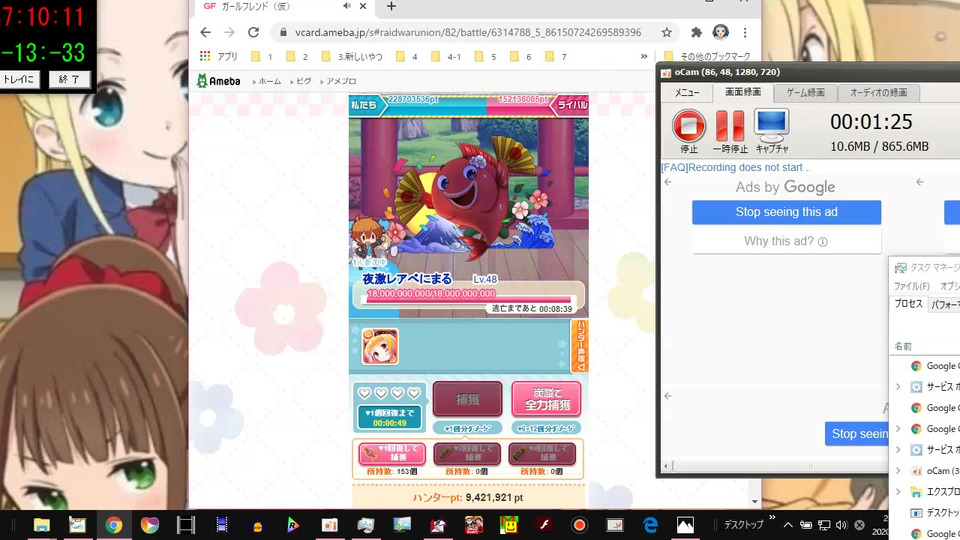Switch to the 画面録画 tab in oCam
The width and height of the screenshot is (960, 540).
point(743,92)
